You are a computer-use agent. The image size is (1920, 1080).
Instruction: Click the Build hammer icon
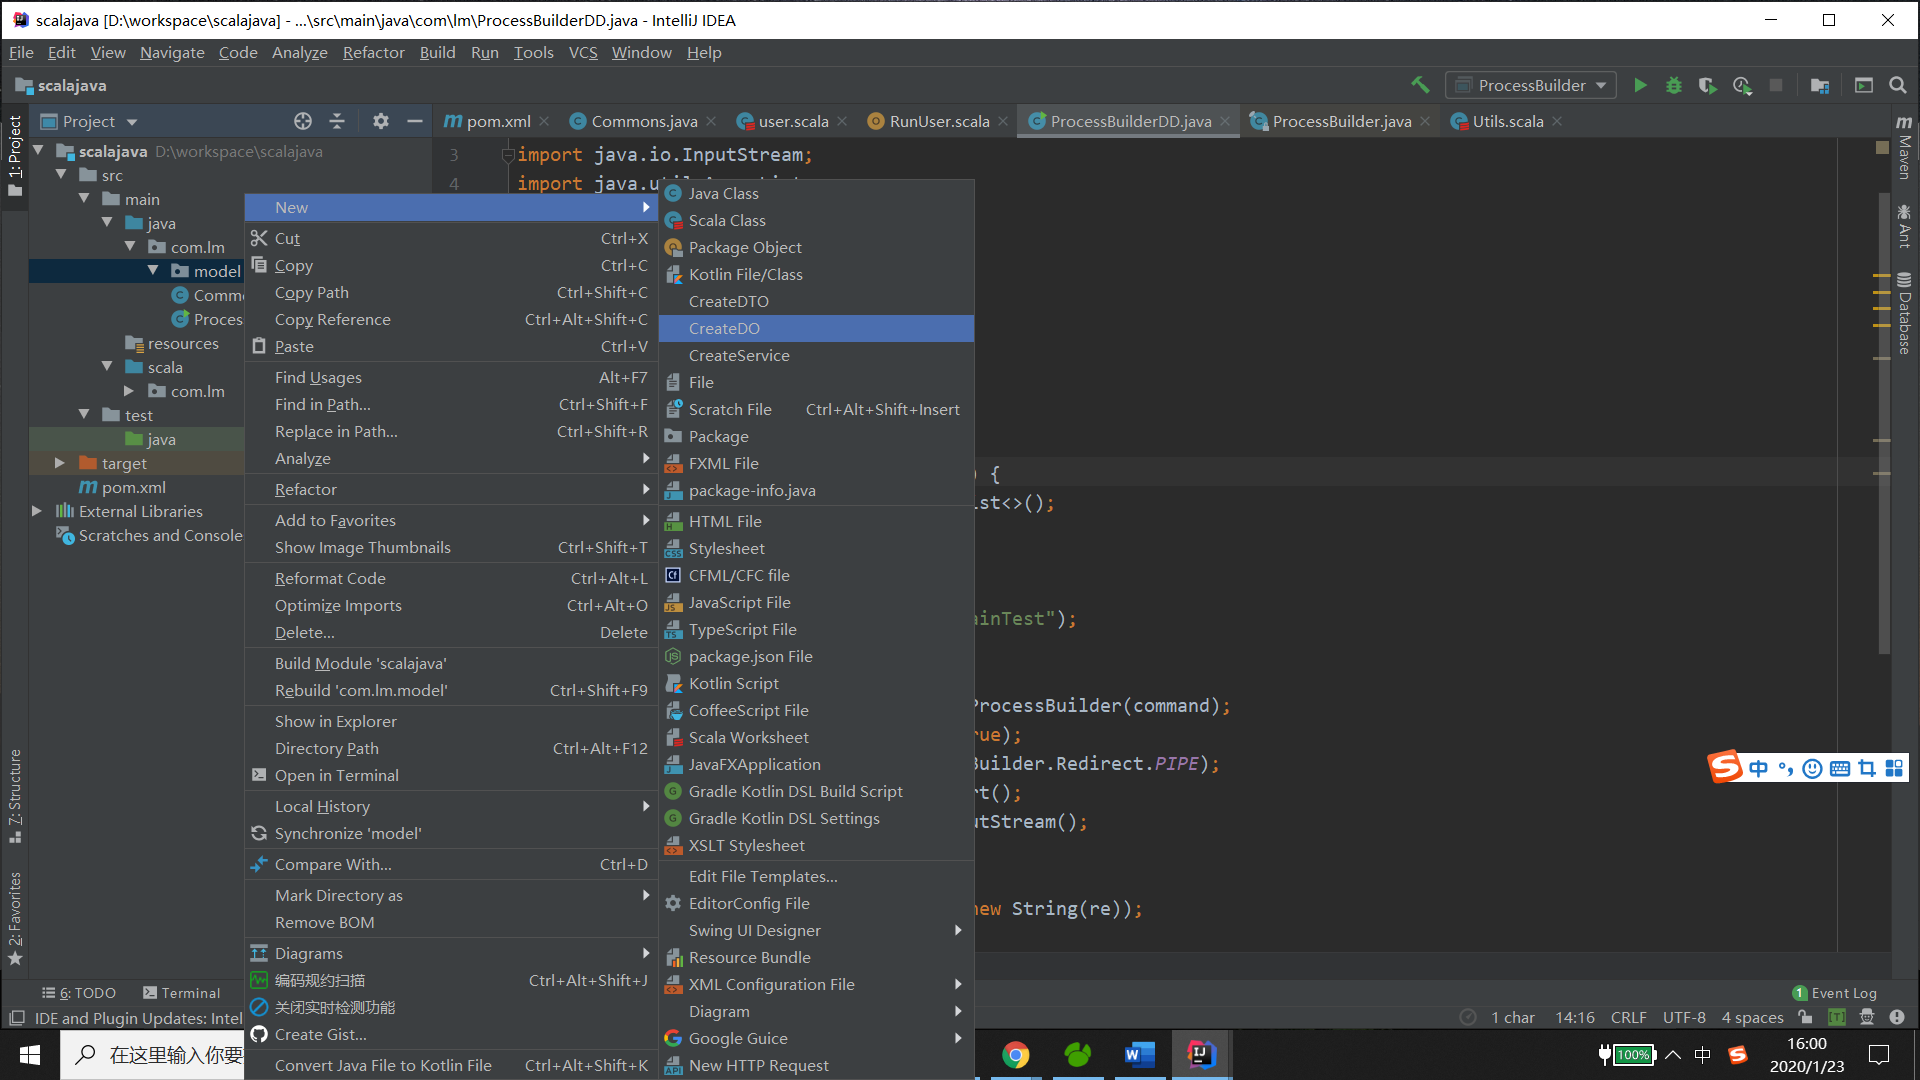[1420, 86]
